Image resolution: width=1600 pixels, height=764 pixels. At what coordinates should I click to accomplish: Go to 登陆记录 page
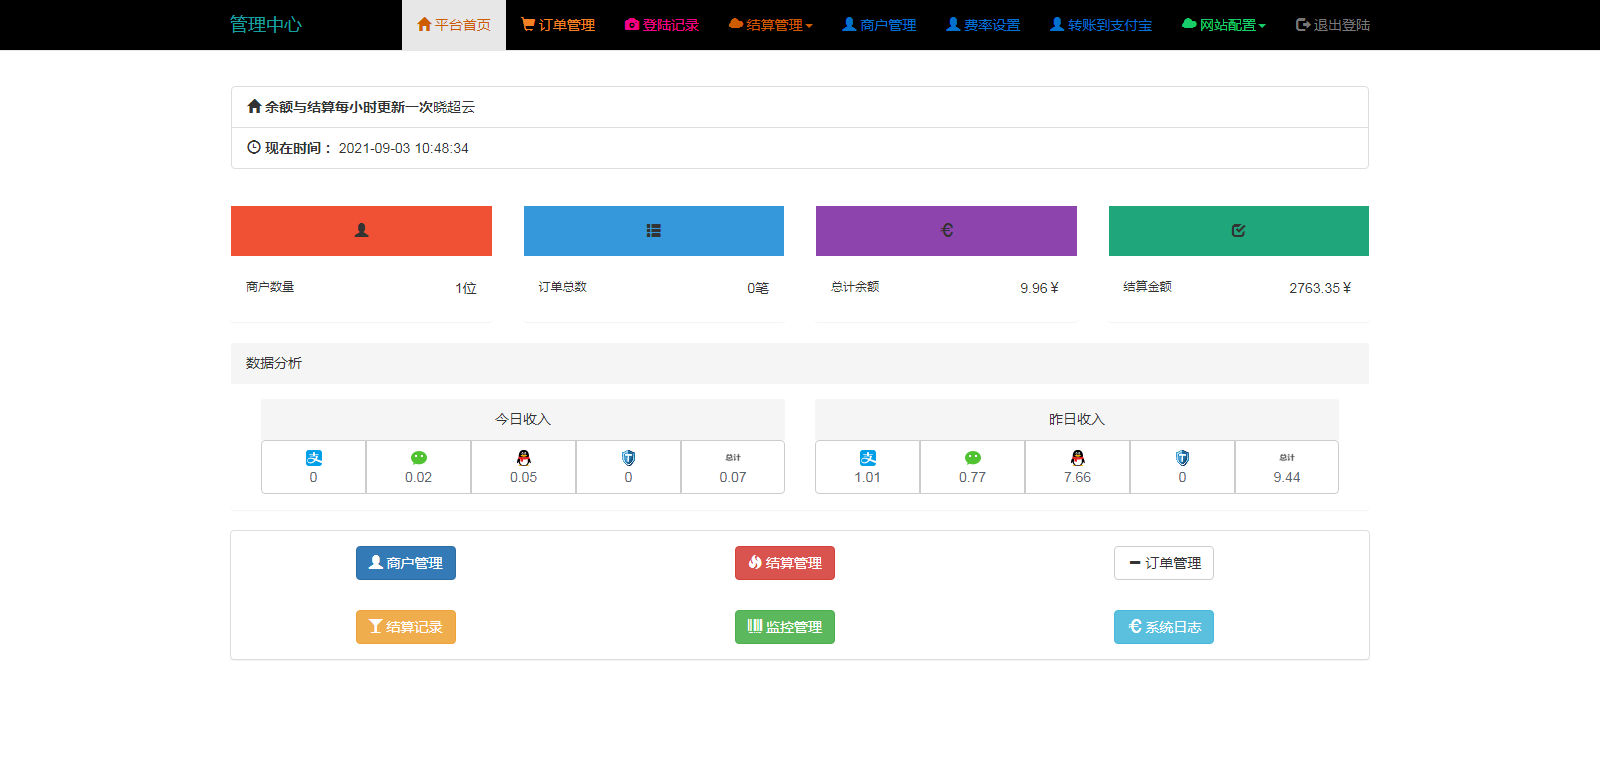coord(662,25)
